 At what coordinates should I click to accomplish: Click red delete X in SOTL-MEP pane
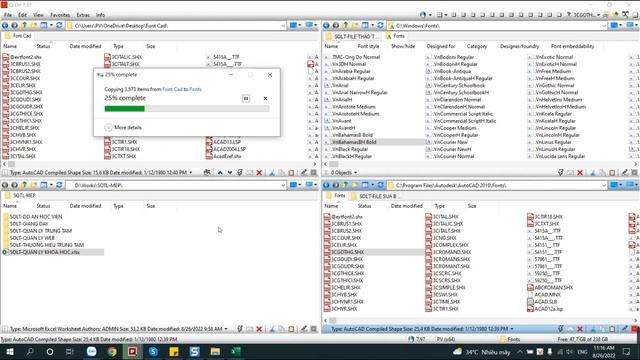259,329
